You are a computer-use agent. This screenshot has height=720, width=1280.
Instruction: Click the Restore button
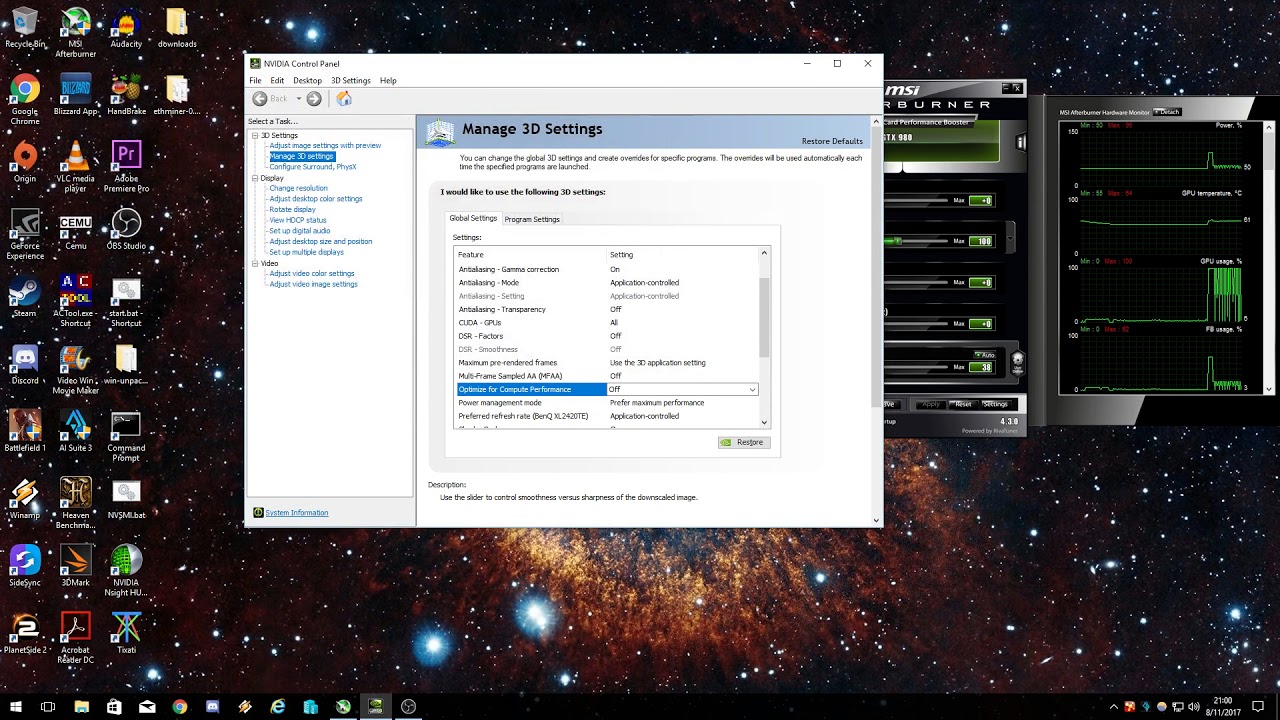pyautogui.click(x=744, y=442)
